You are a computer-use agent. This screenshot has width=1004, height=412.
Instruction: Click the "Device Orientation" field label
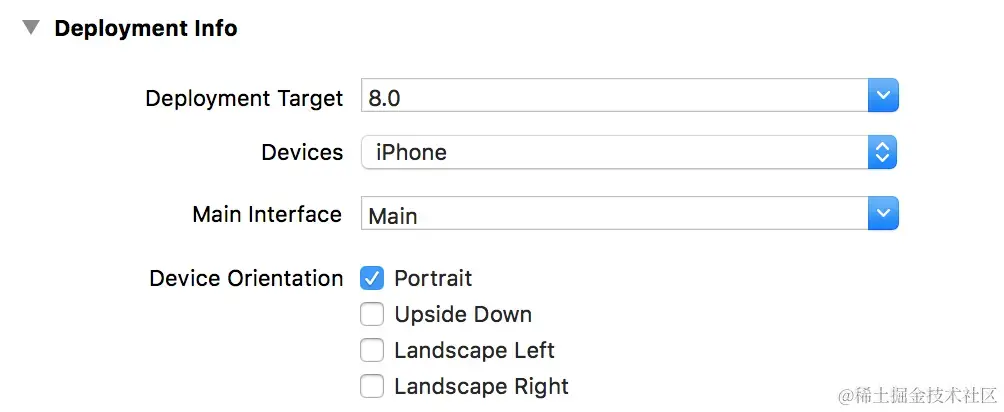pos(246,278)
